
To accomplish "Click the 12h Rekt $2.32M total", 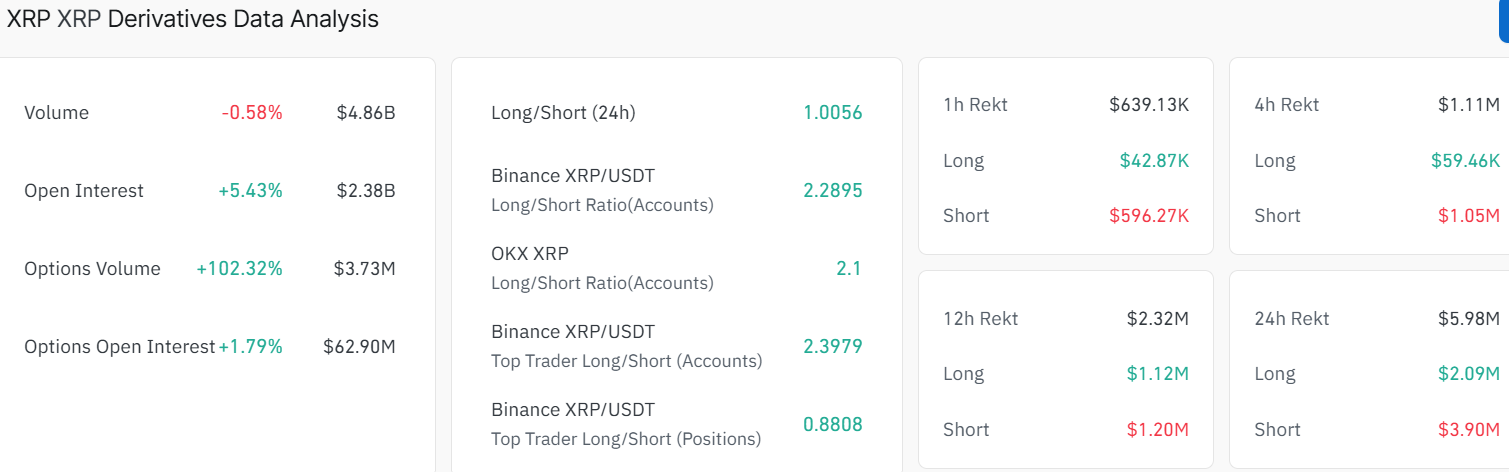I will click(x=1157, y=319).
